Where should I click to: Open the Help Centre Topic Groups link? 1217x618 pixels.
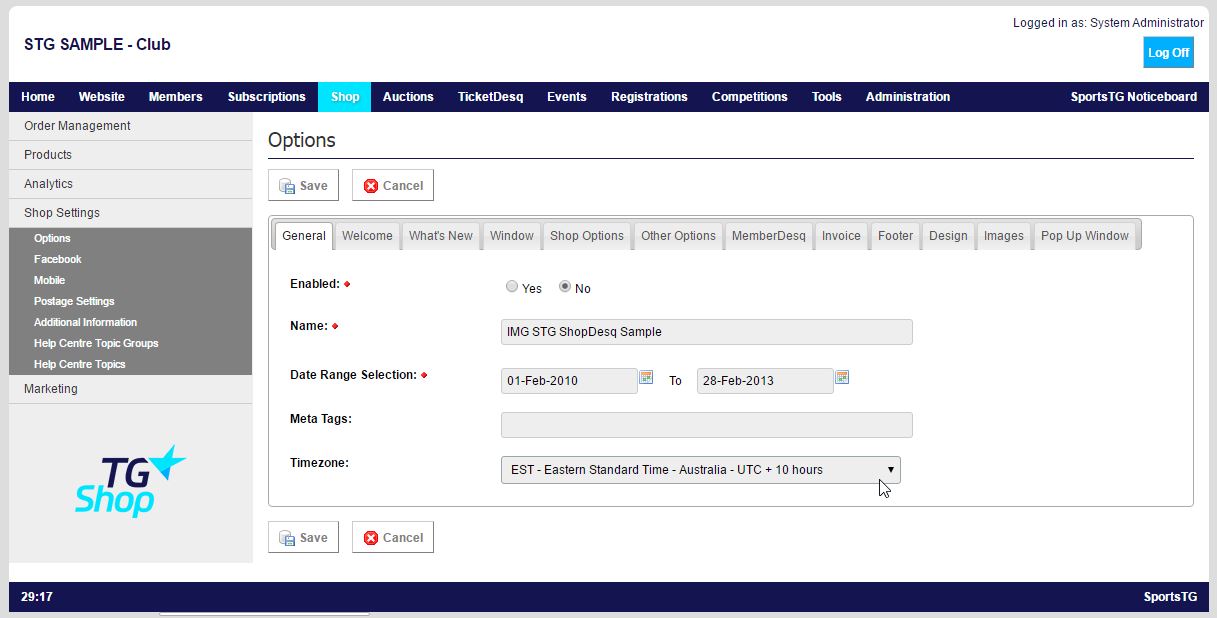point(96,343)
